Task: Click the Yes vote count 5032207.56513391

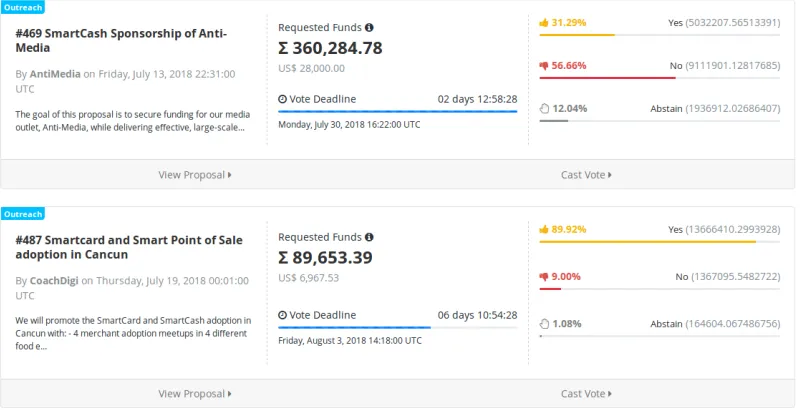Action: tap(733, 23)
